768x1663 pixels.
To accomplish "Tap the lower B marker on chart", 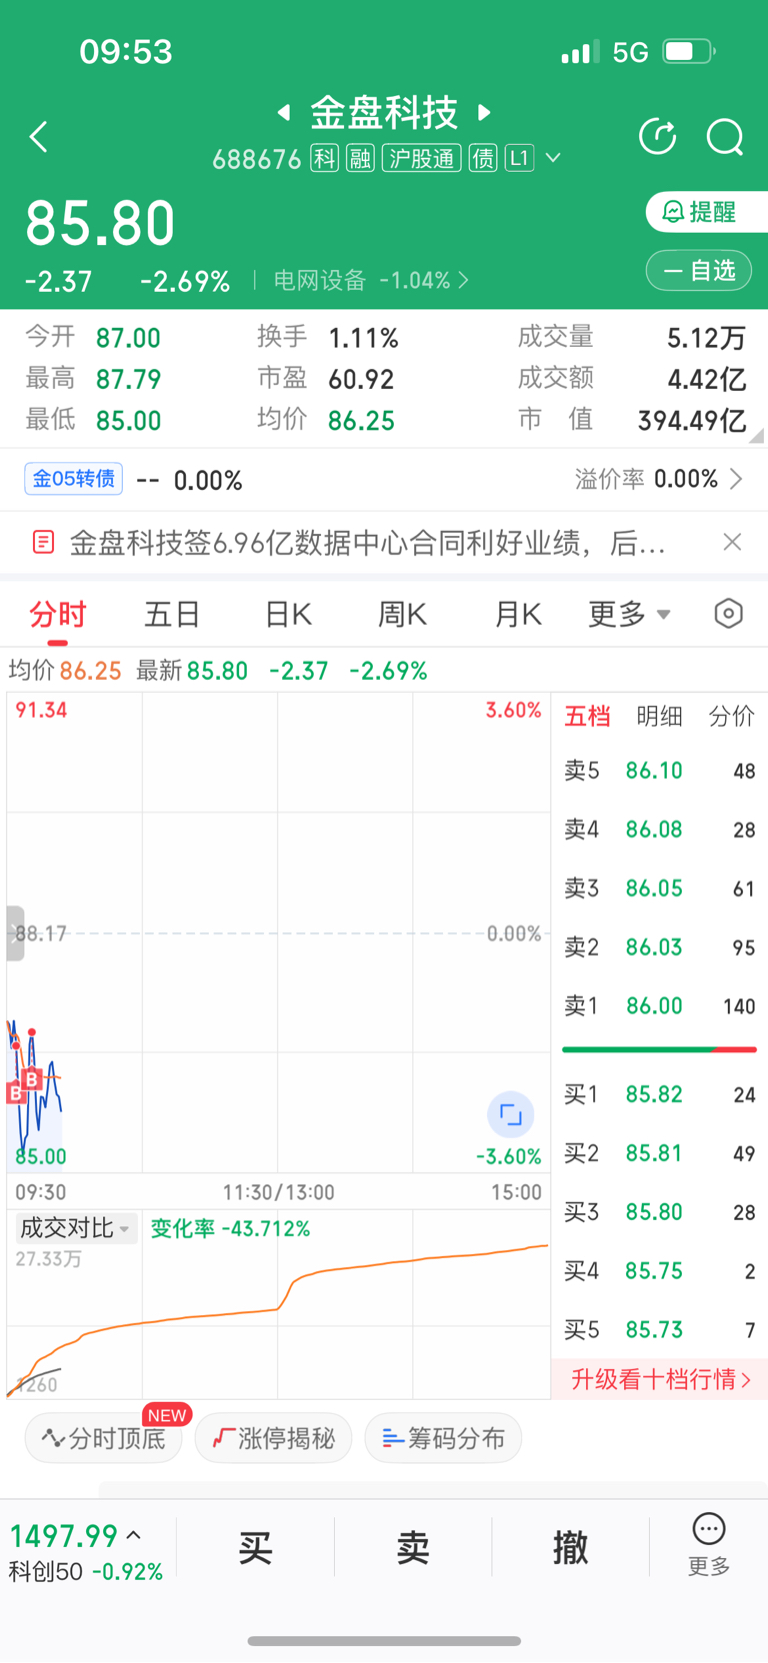I will point(15,1093).
